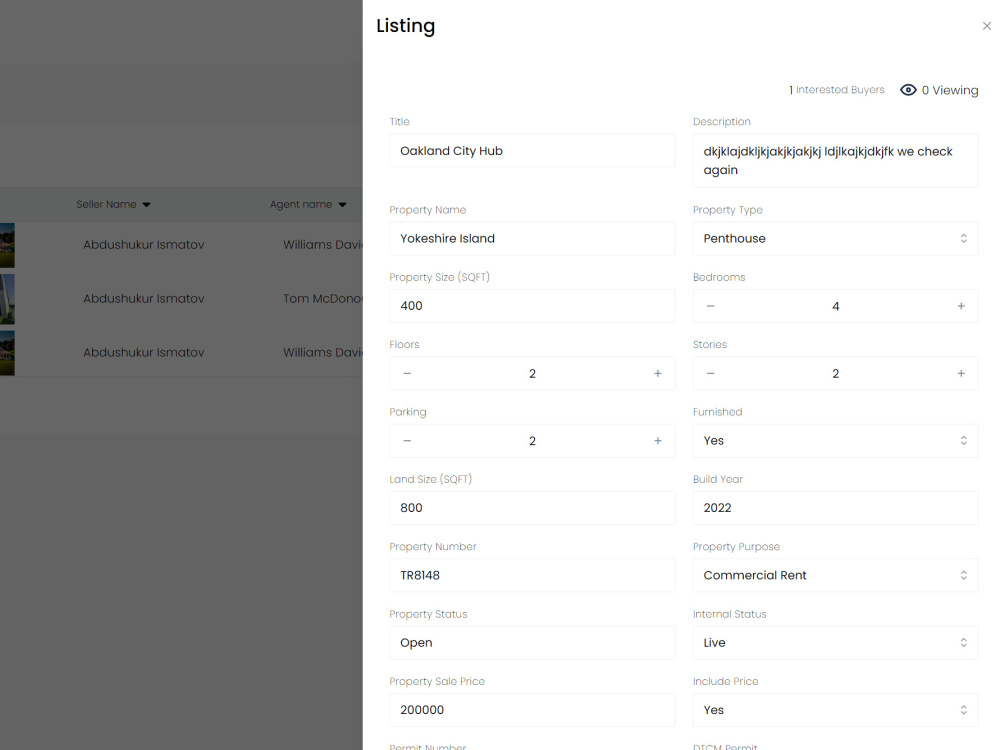The height and width of the screenshot is (750, 1000).
Task: Sort by Seller Name column arrow
Action: 147,205
